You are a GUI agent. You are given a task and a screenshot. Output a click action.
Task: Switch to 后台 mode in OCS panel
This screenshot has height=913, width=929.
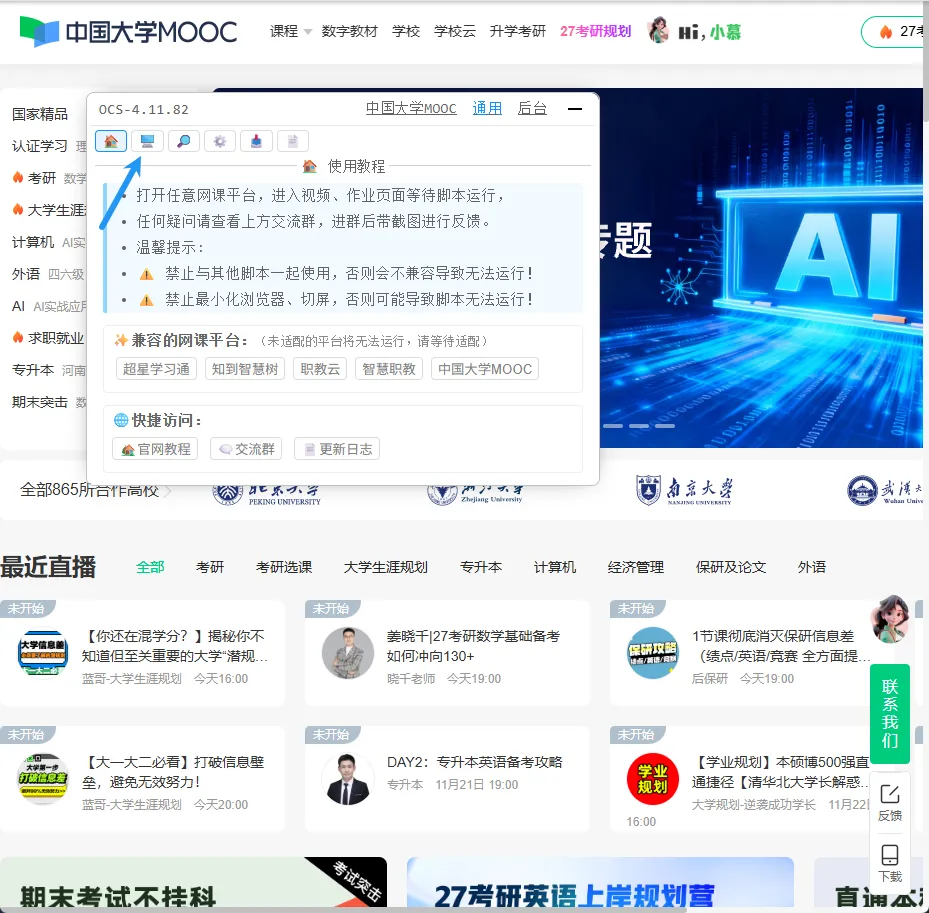coord(532,108)
